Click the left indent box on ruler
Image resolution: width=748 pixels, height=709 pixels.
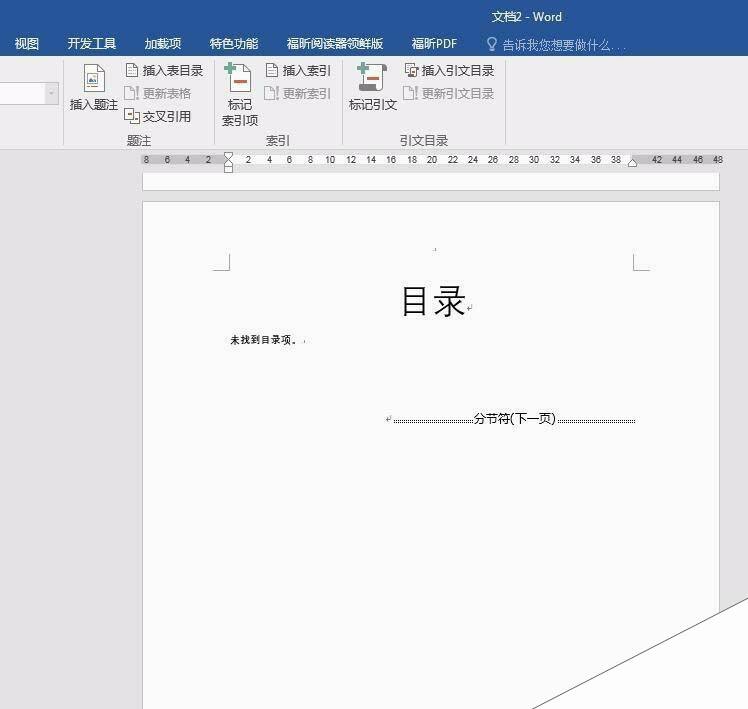pyautogui.click(x=229, y=169)
